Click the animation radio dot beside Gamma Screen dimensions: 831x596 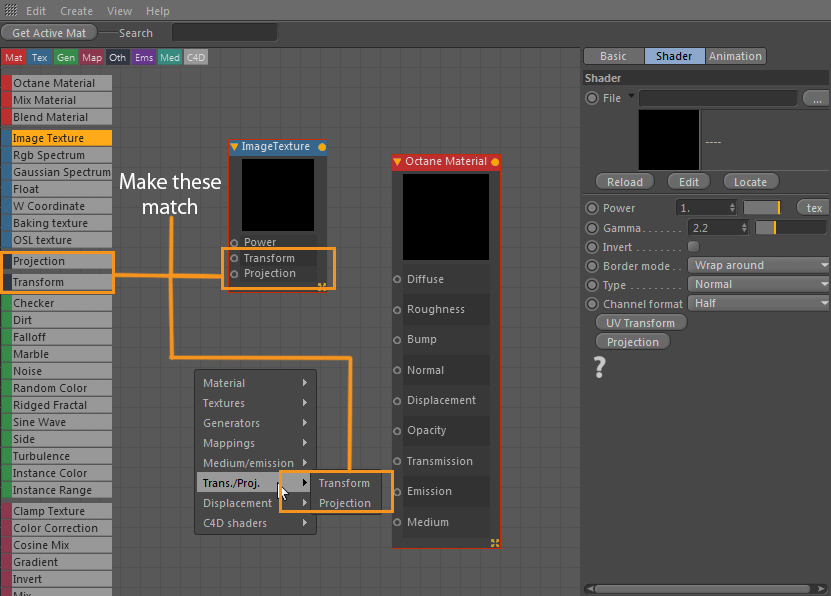tap(592, 228)
